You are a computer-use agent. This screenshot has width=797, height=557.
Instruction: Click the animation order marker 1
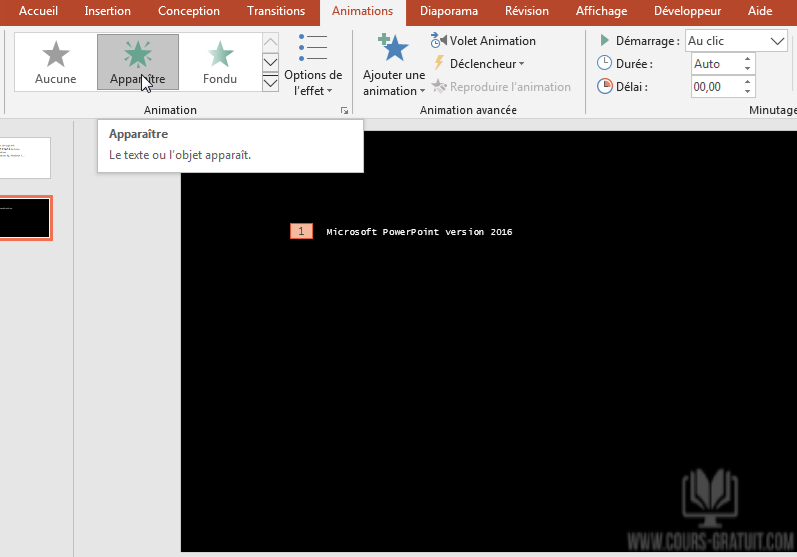(301, 232)
